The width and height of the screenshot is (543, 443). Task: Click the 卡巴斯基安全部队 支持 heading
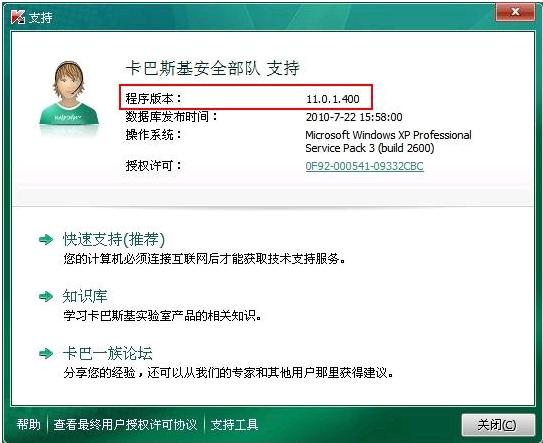(x=212, y=68)
